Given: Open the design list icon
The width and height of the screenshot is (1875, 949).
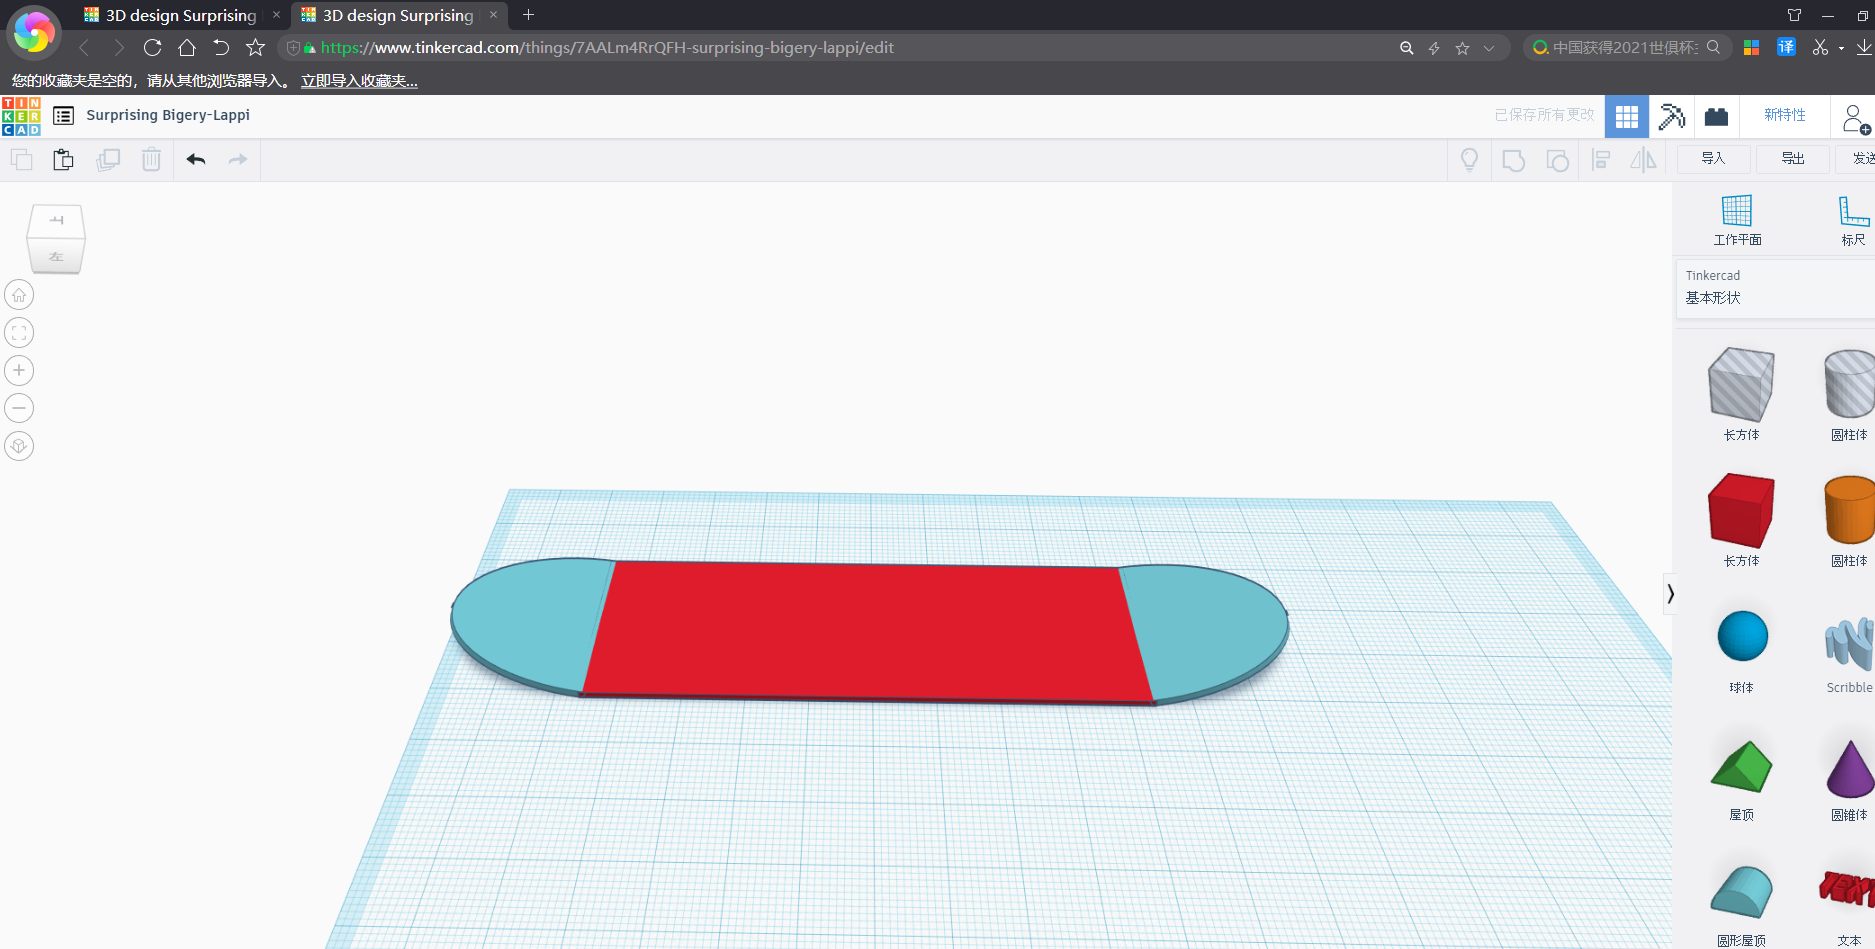Looking at the screenshot, I should click(x=63, y=116).
